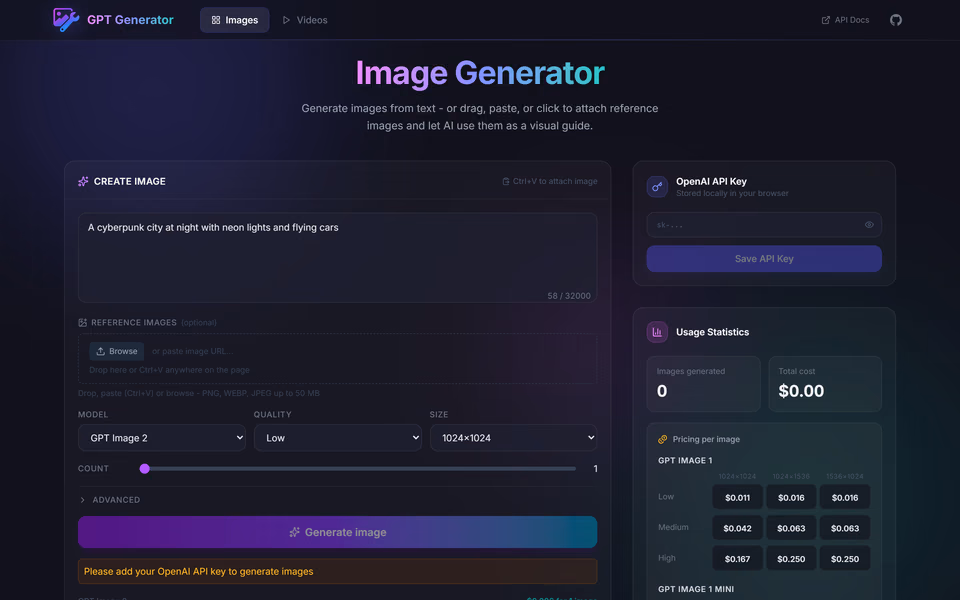Click the sk-... API key input field
Screen dimensions: 960x600
click(763, 225)
